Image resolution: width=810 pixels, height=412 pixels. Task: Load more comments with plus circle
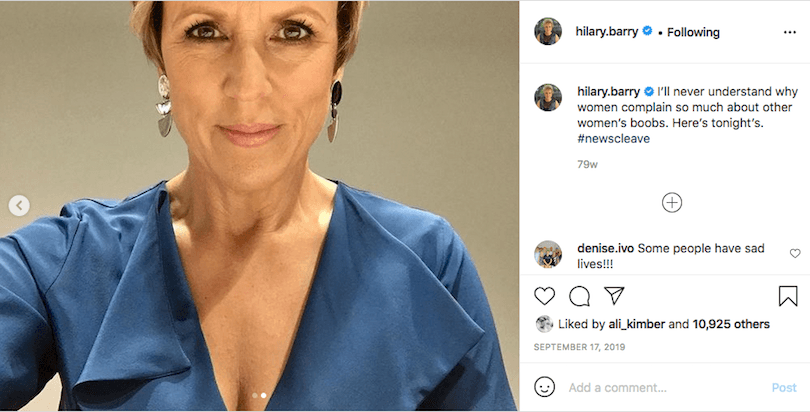(672, 203)
